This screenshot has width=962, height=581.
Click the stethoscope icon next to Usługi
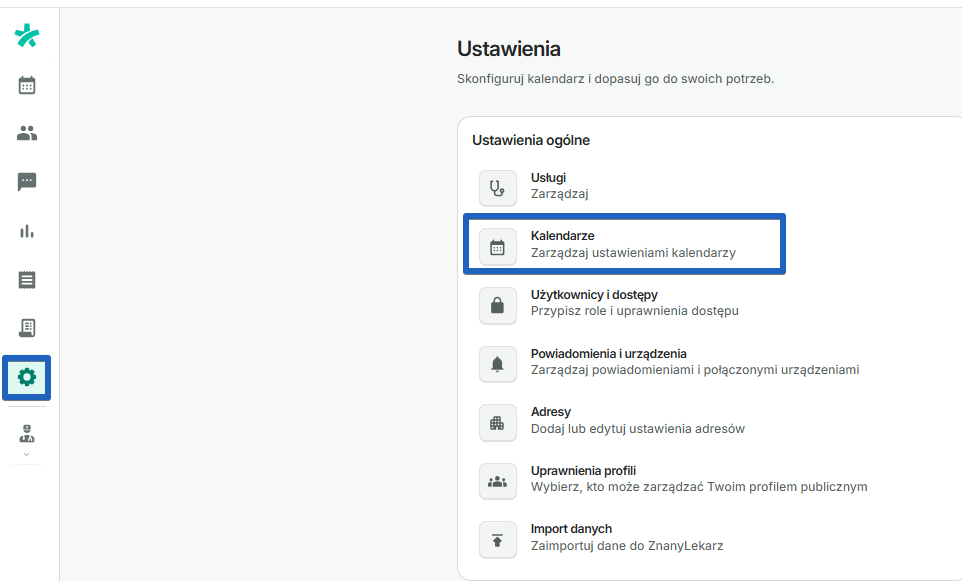pos(497,187)
